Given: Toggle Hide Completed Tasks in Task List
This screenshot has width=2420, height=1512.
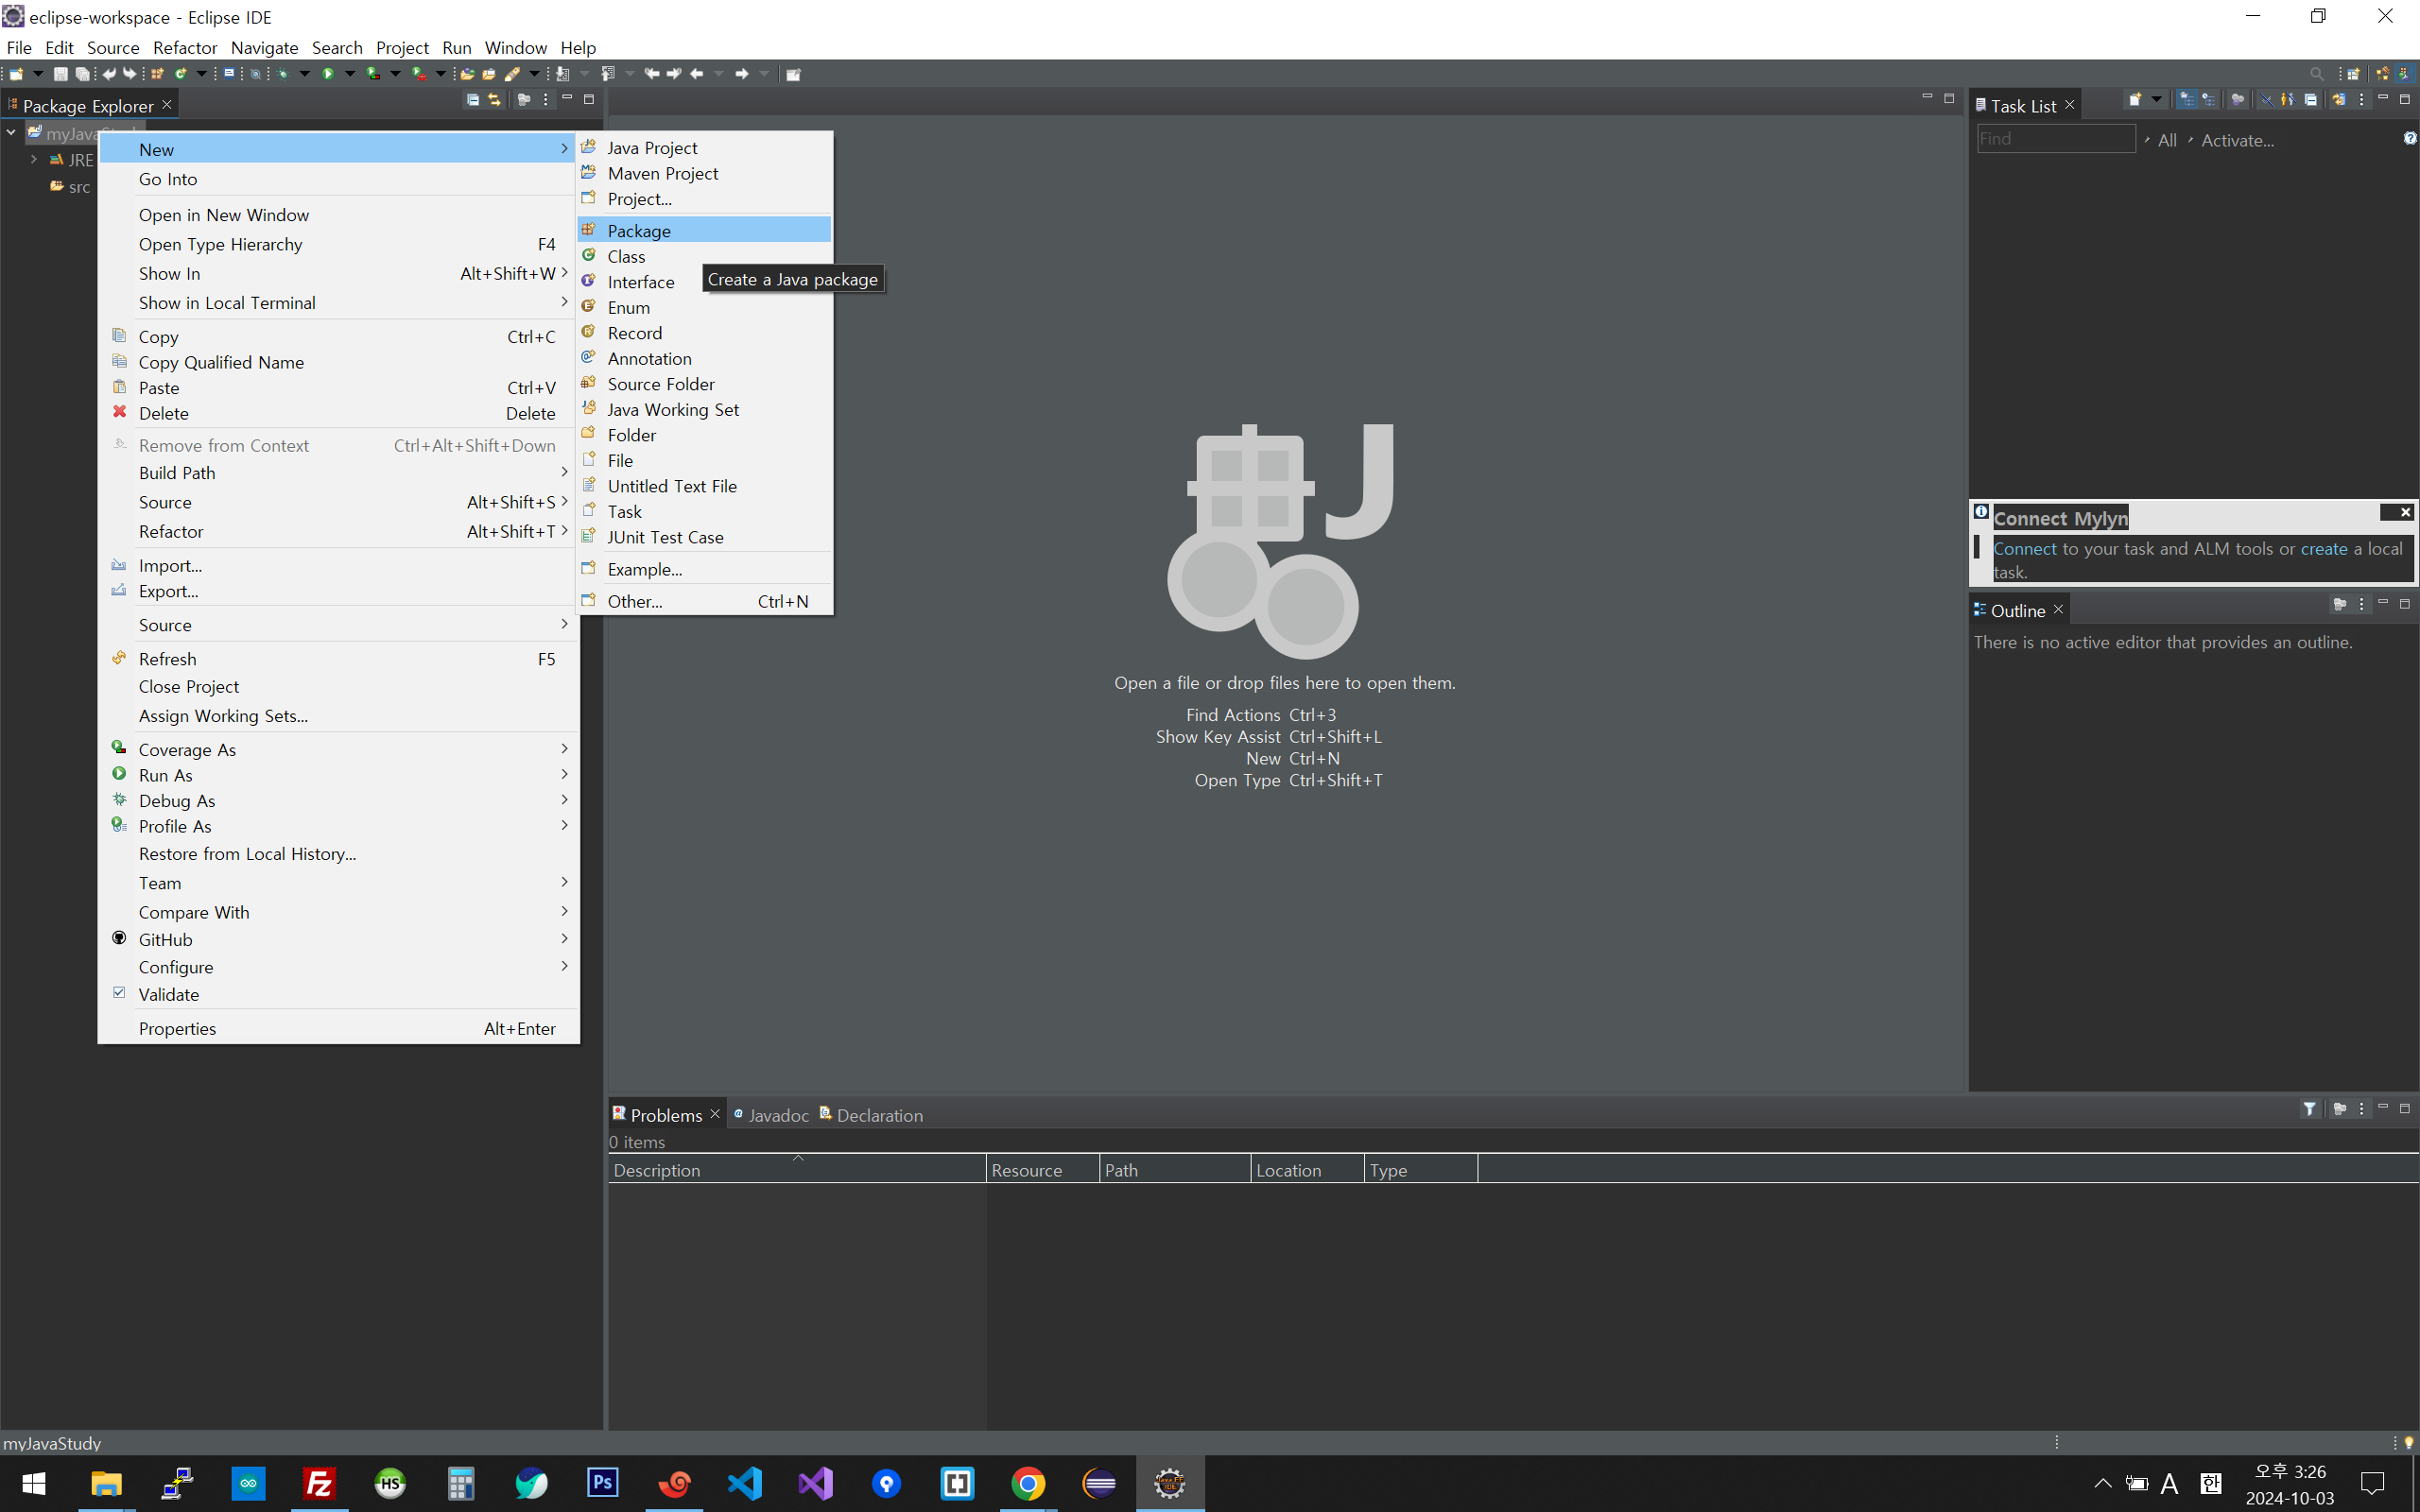Looking at the screenshot, I should (2266, 100).
